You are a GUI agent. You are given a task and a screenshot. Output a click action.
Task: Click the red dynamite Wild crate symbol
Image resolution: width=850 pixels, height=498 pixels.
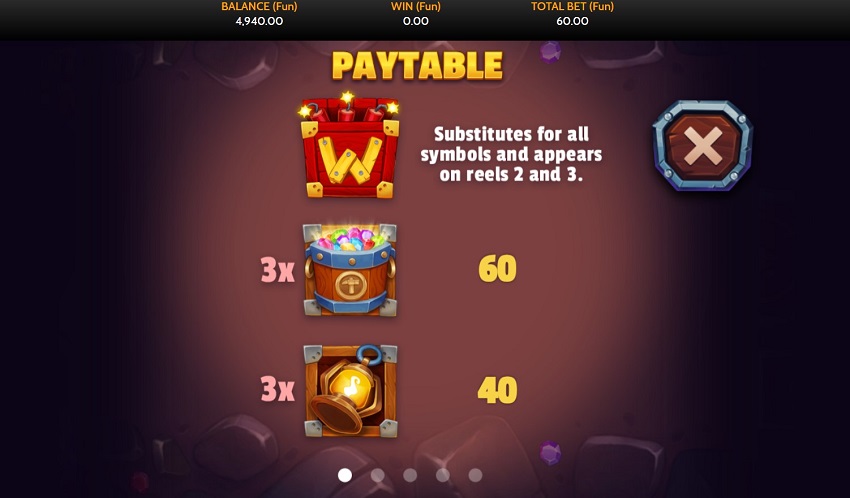tap(350, 146)
